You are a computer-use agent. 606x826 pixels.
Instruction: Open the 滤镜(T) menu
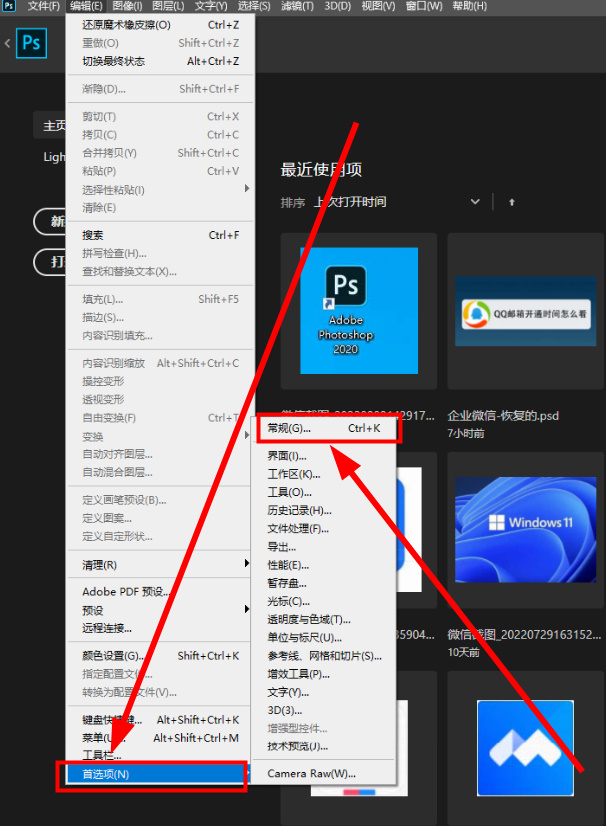[x=297, y=6]
